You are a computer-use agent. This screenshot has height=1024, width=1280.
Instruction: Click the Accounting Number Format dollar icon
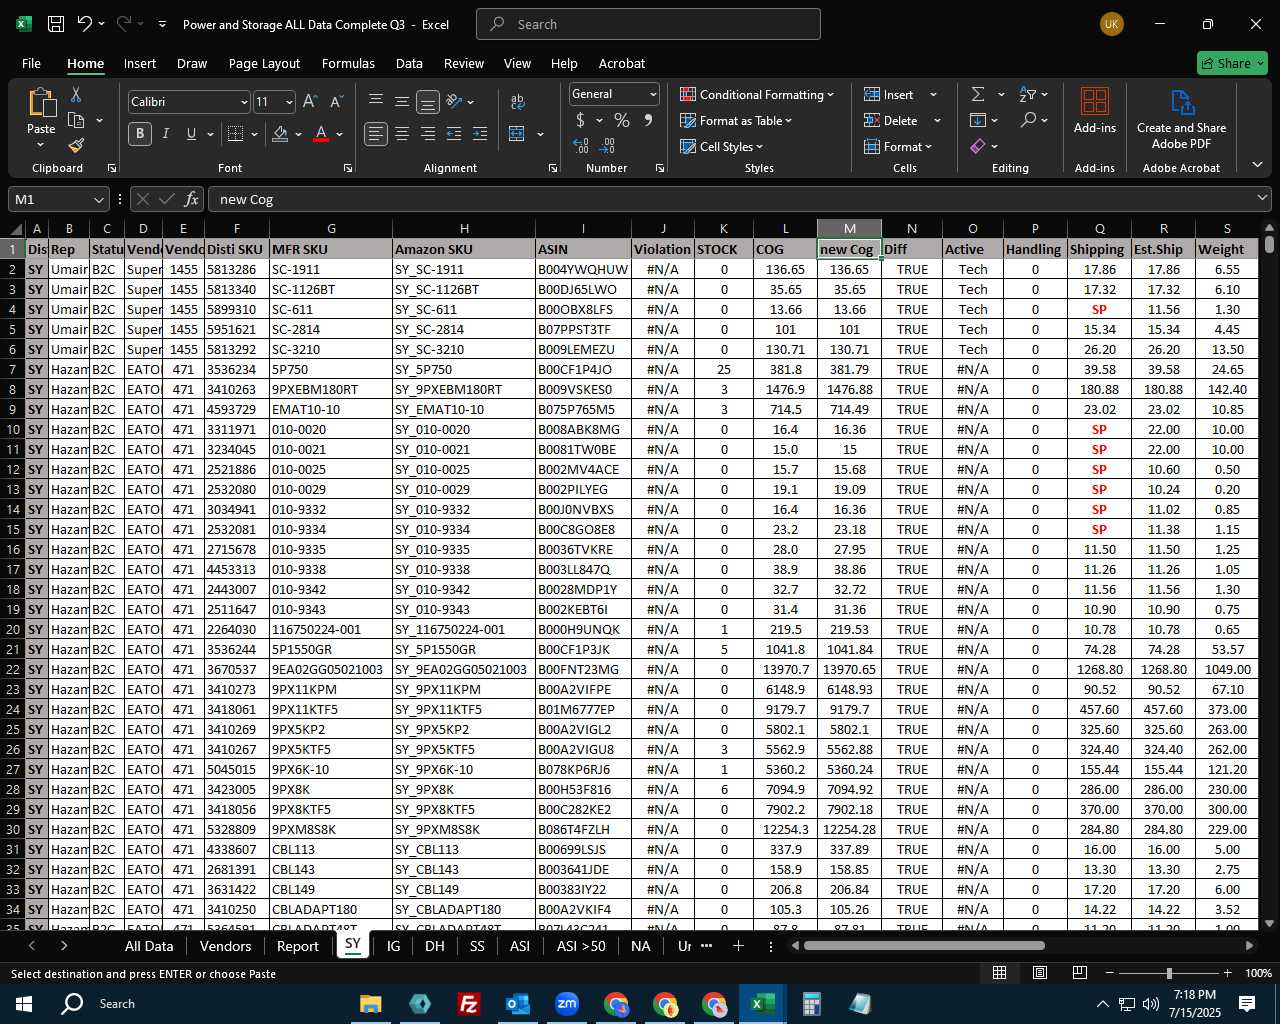pyautogui.click(x=580, y=120)
